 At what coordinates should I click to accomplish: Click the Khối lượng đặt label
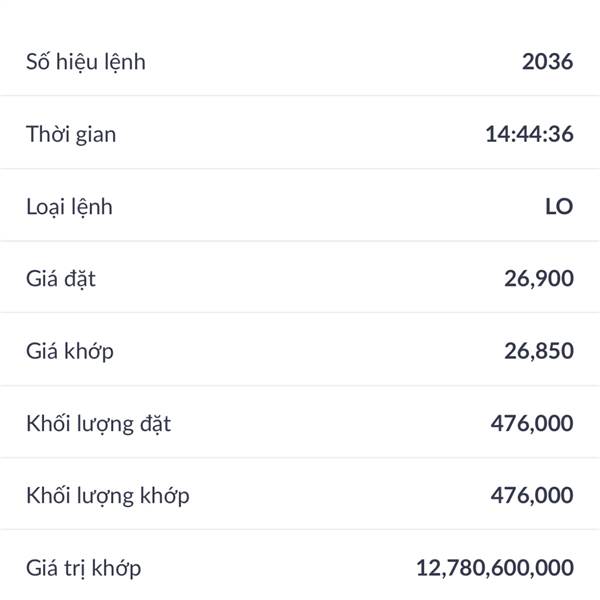(98, 424)
